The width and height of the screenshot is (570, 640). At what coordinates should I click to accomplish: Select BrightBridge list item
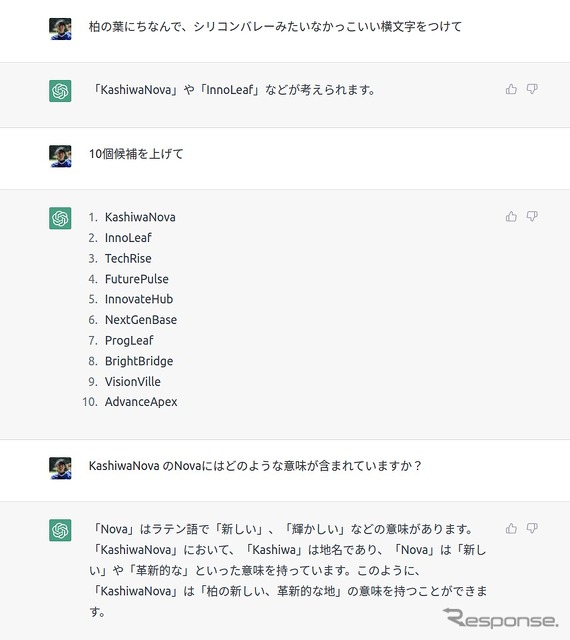[139, 361]
